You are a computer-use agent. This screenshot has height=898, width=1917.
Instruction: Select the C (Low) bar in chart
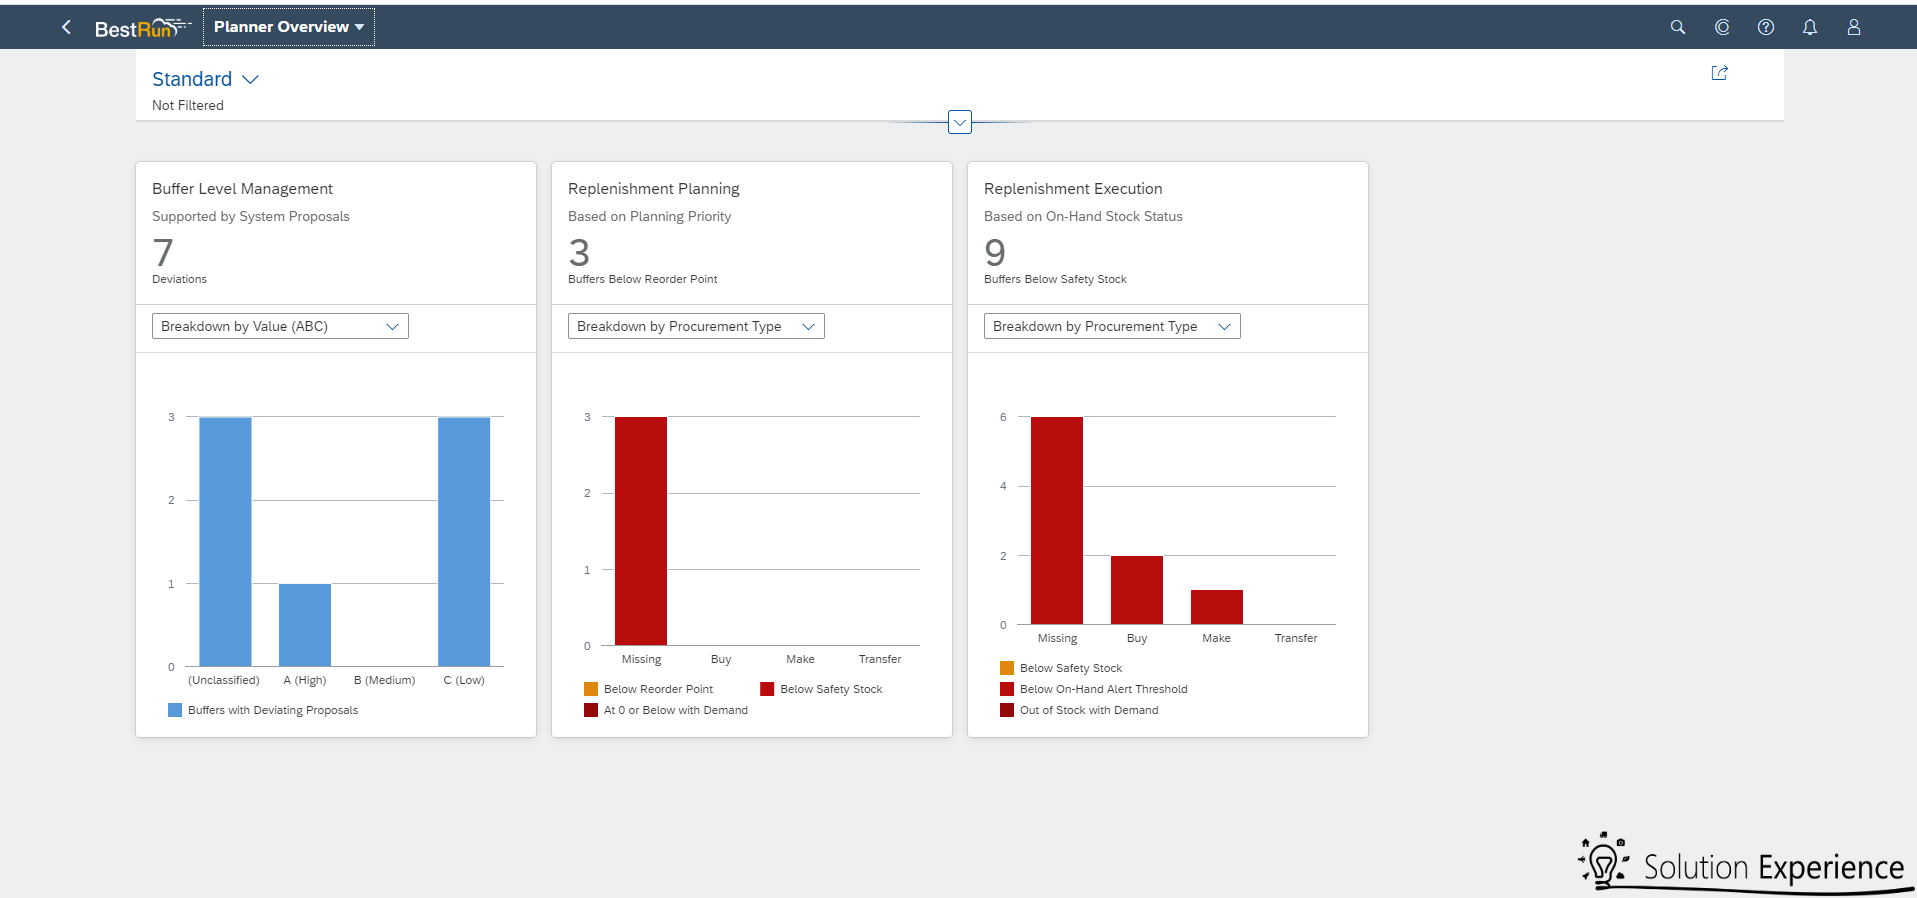point(464,541)
